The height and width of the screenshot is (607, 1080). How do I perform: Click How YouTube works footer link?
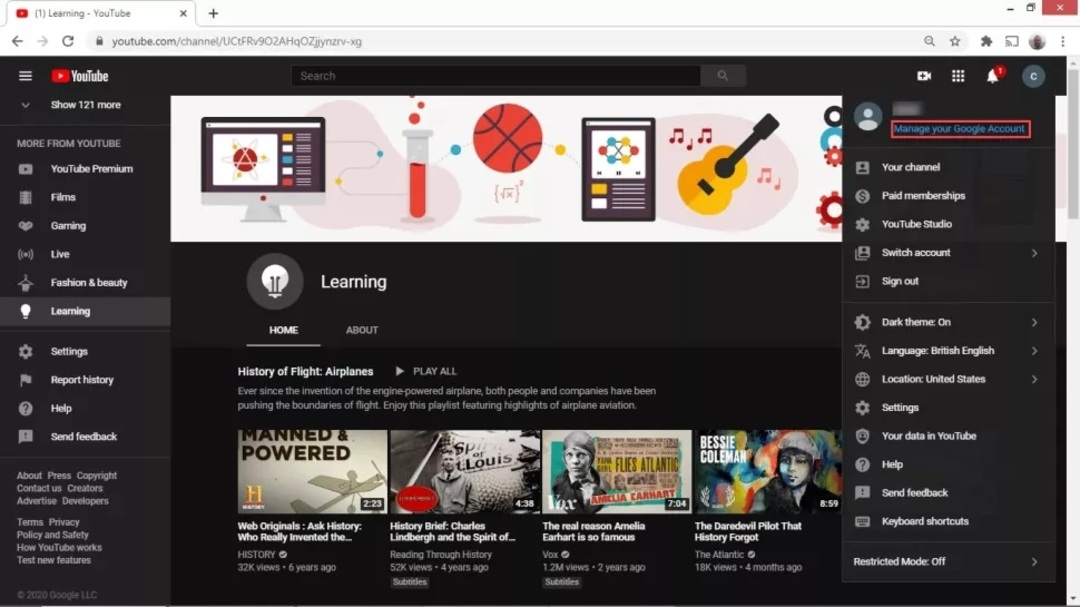(x=59, y=548)
